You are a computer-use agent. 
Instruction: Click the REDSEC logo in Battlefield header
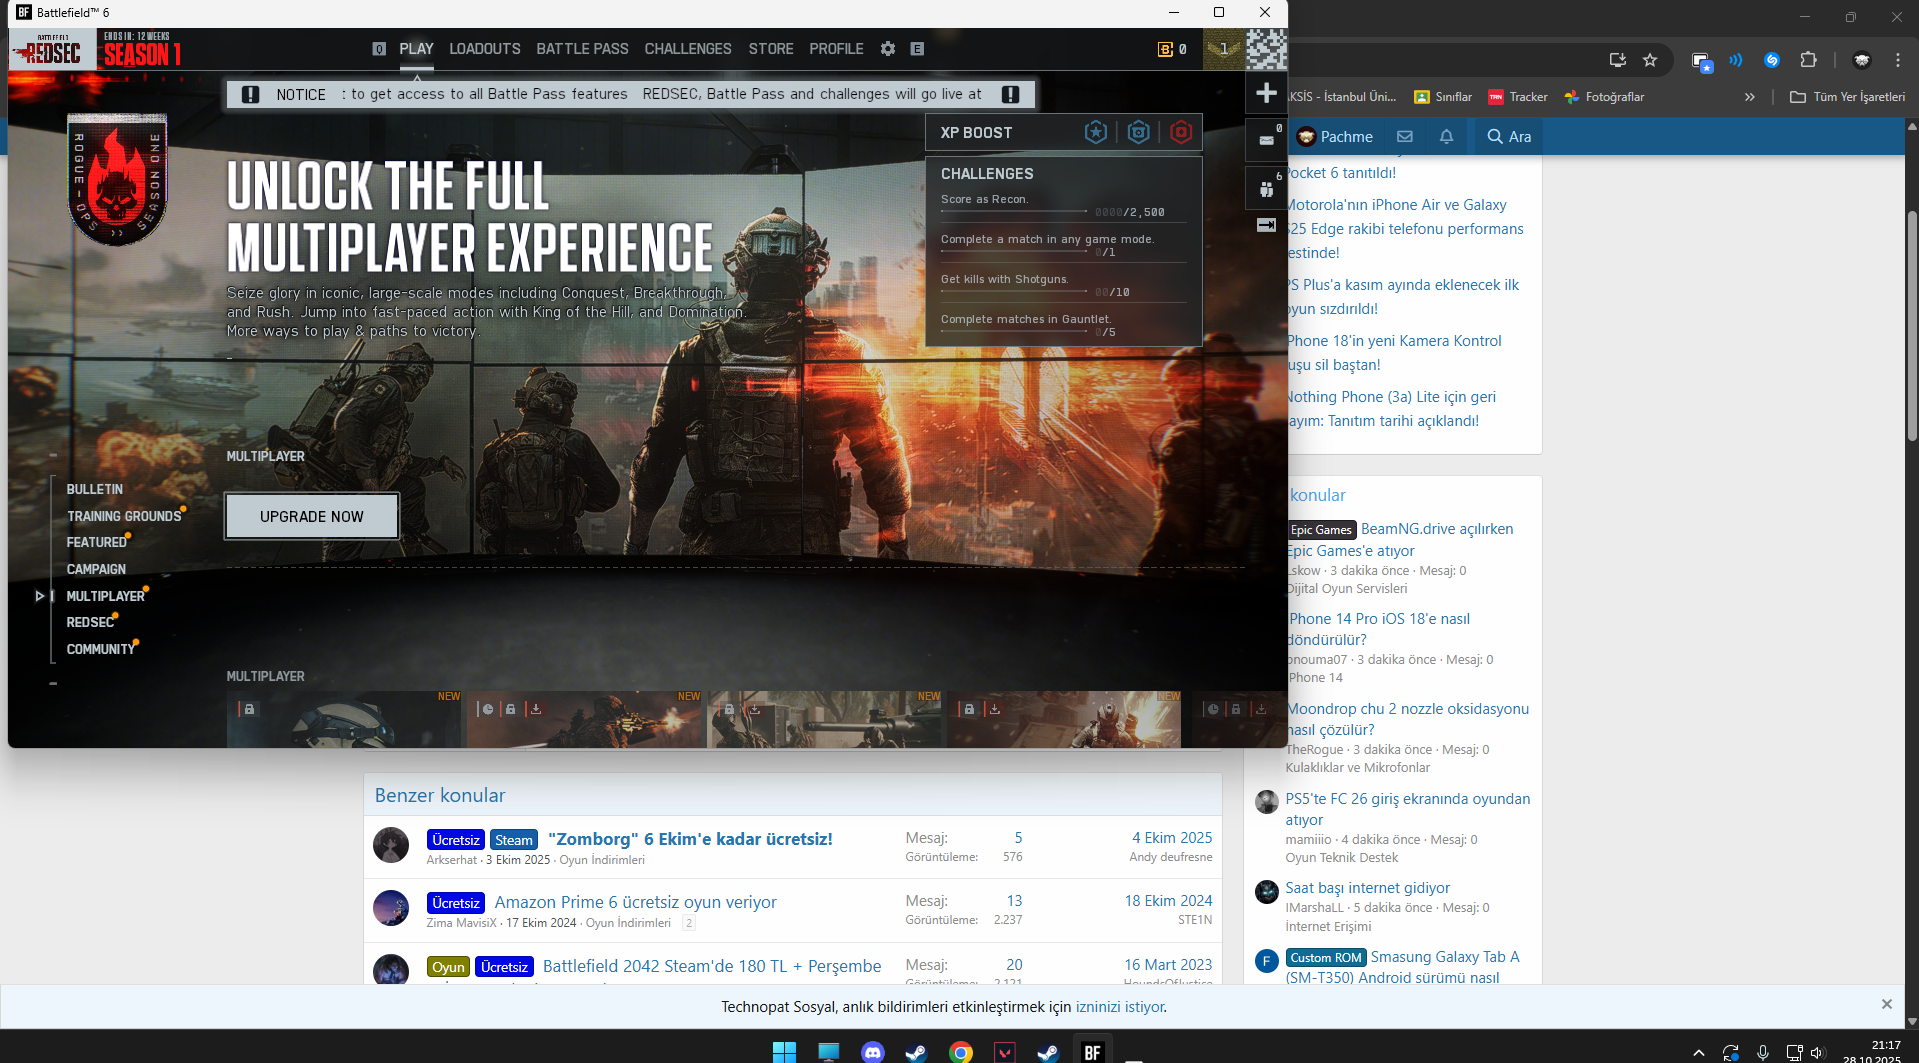coord(53,50)
